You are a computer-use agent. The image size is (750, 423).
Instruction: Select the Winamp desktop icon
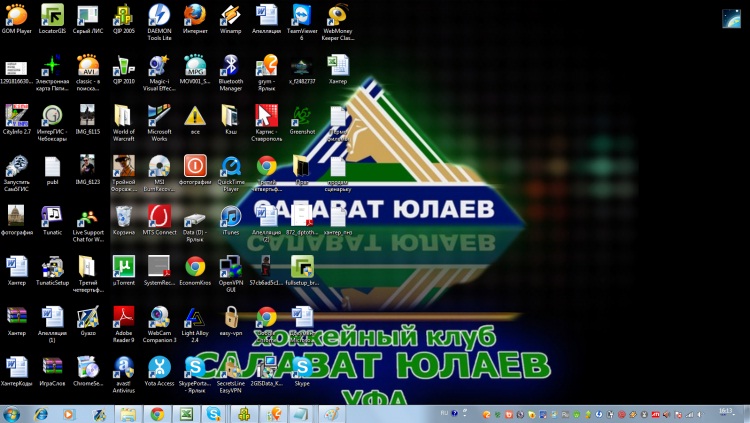(230, 15)
